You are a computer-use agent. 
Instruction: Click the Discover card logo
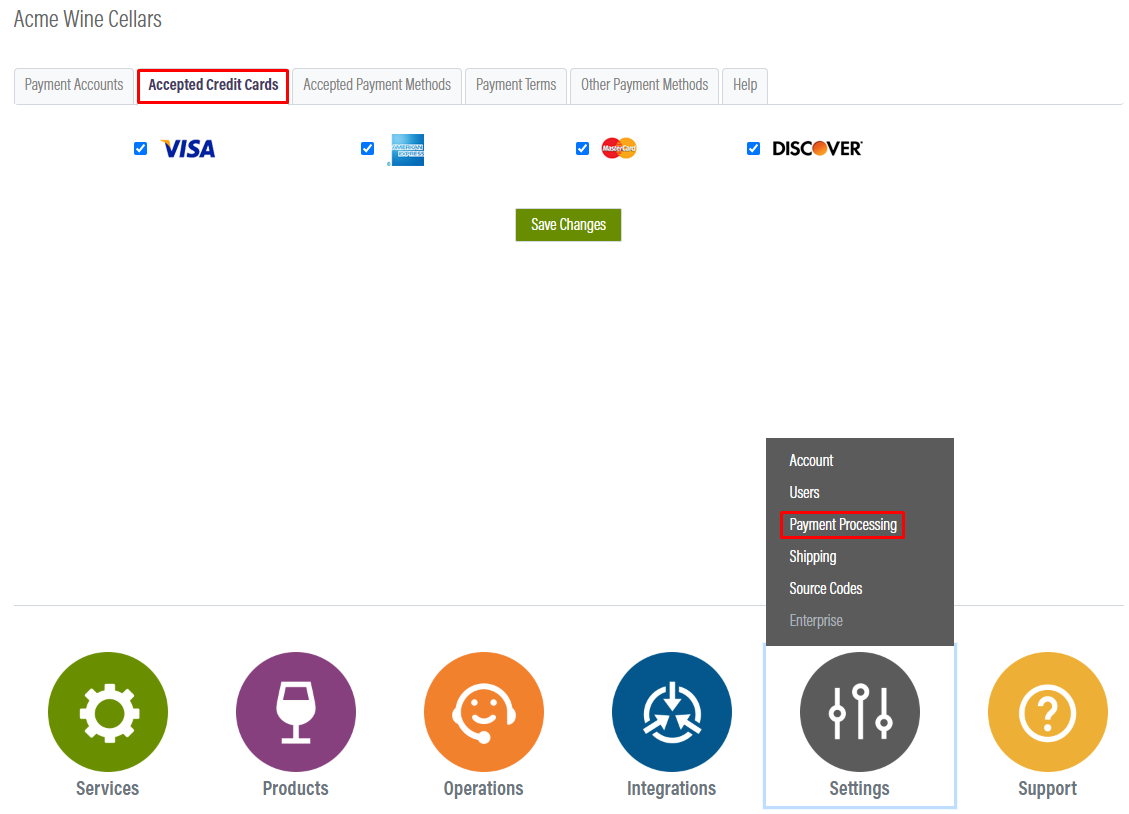point(817,148)
